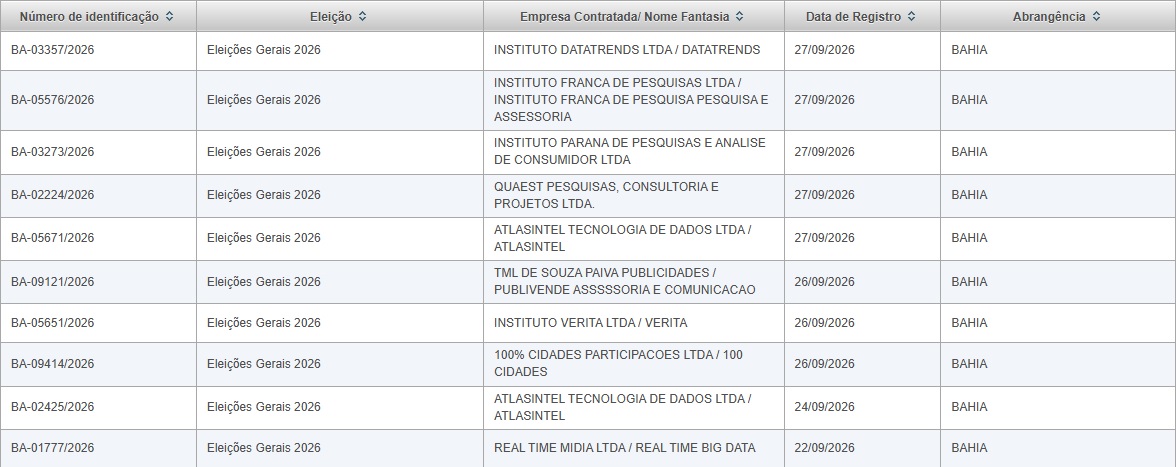Sort table by Número de identificação header text
Image resolution: width=1176 pixels, height=467 pixels.
click(x=89, y=16)
